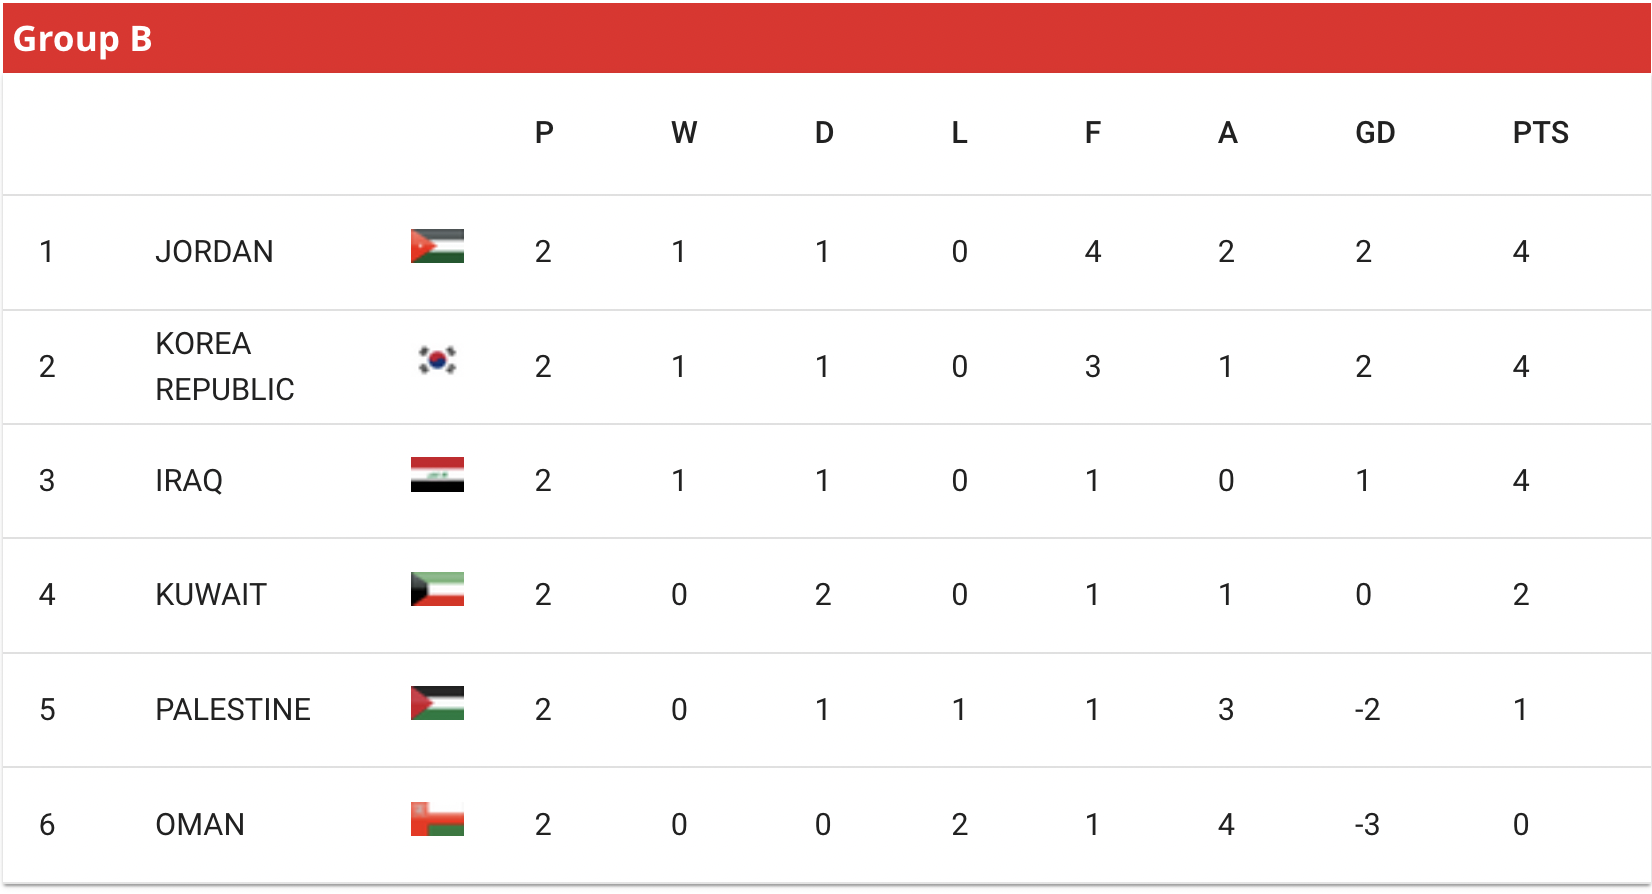Click the Group B header title
The height and width of the screenshot is (894, 1652).
(82, 38)
